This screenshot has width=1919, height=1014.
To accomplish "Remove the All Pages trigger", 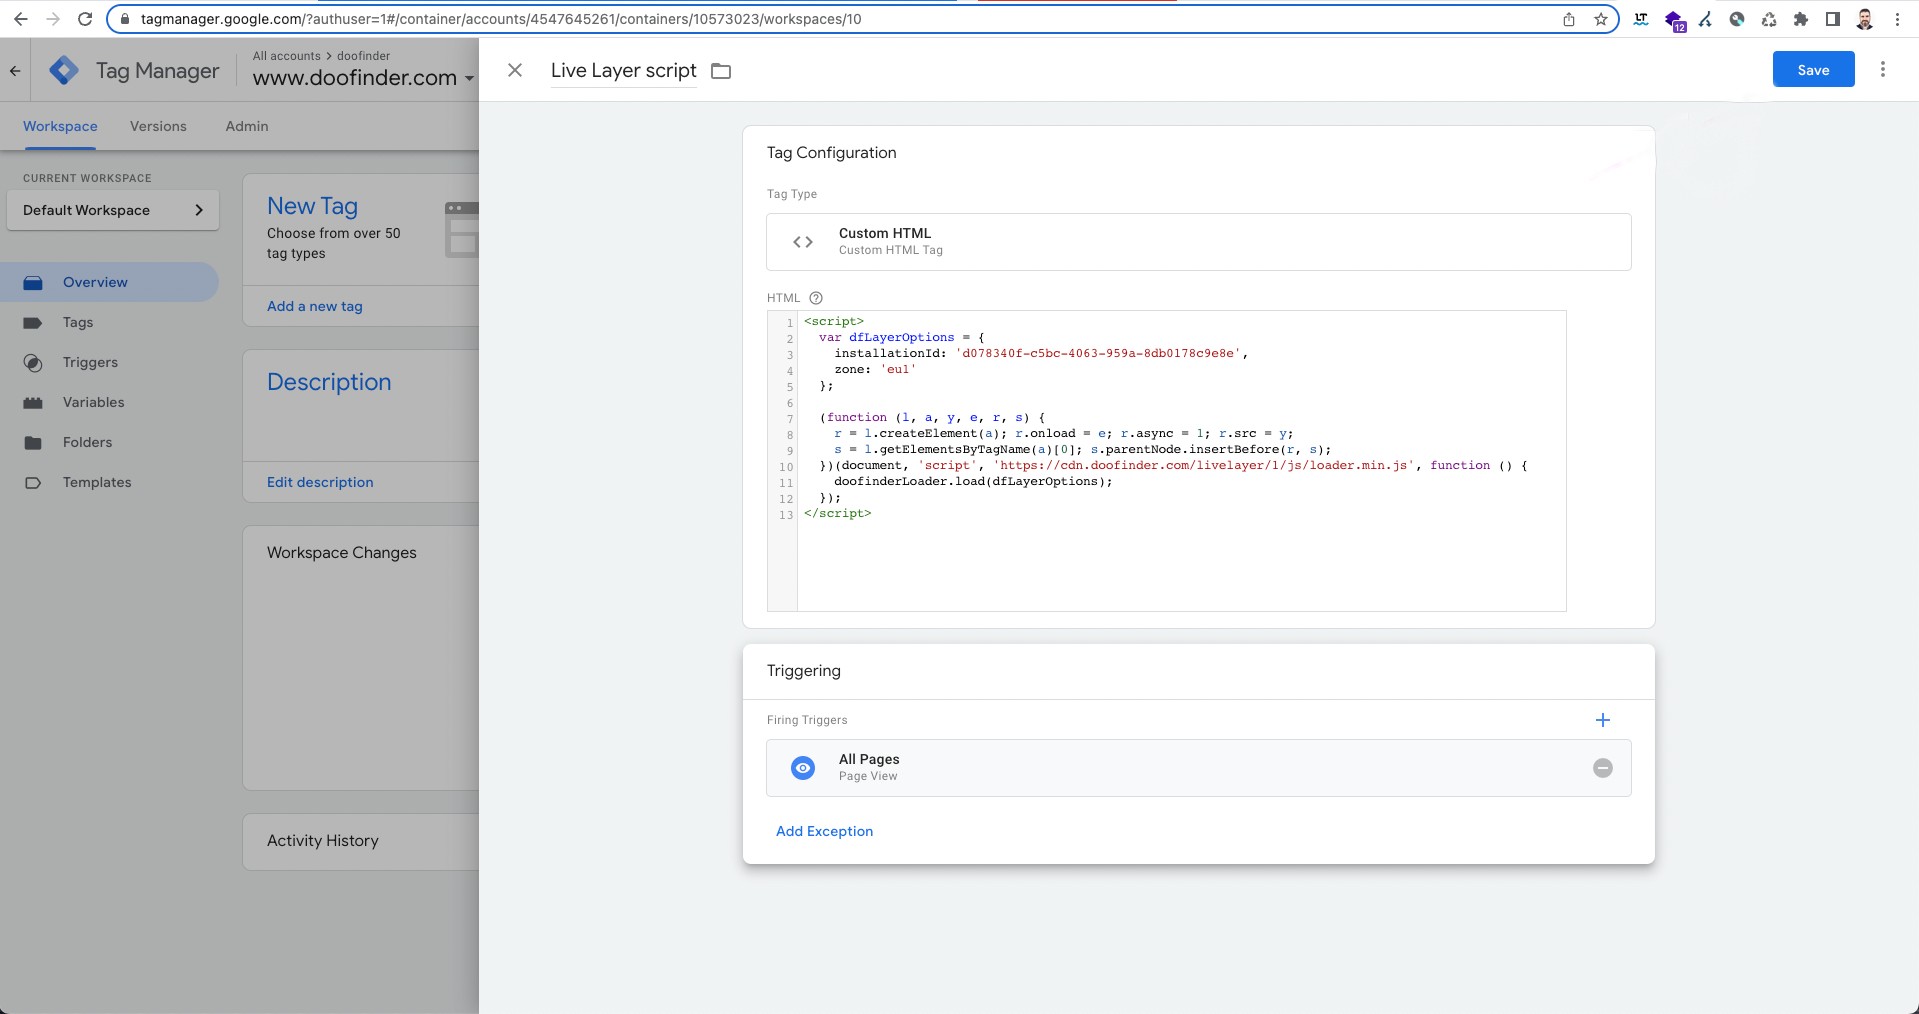I will coord(1602,768).
